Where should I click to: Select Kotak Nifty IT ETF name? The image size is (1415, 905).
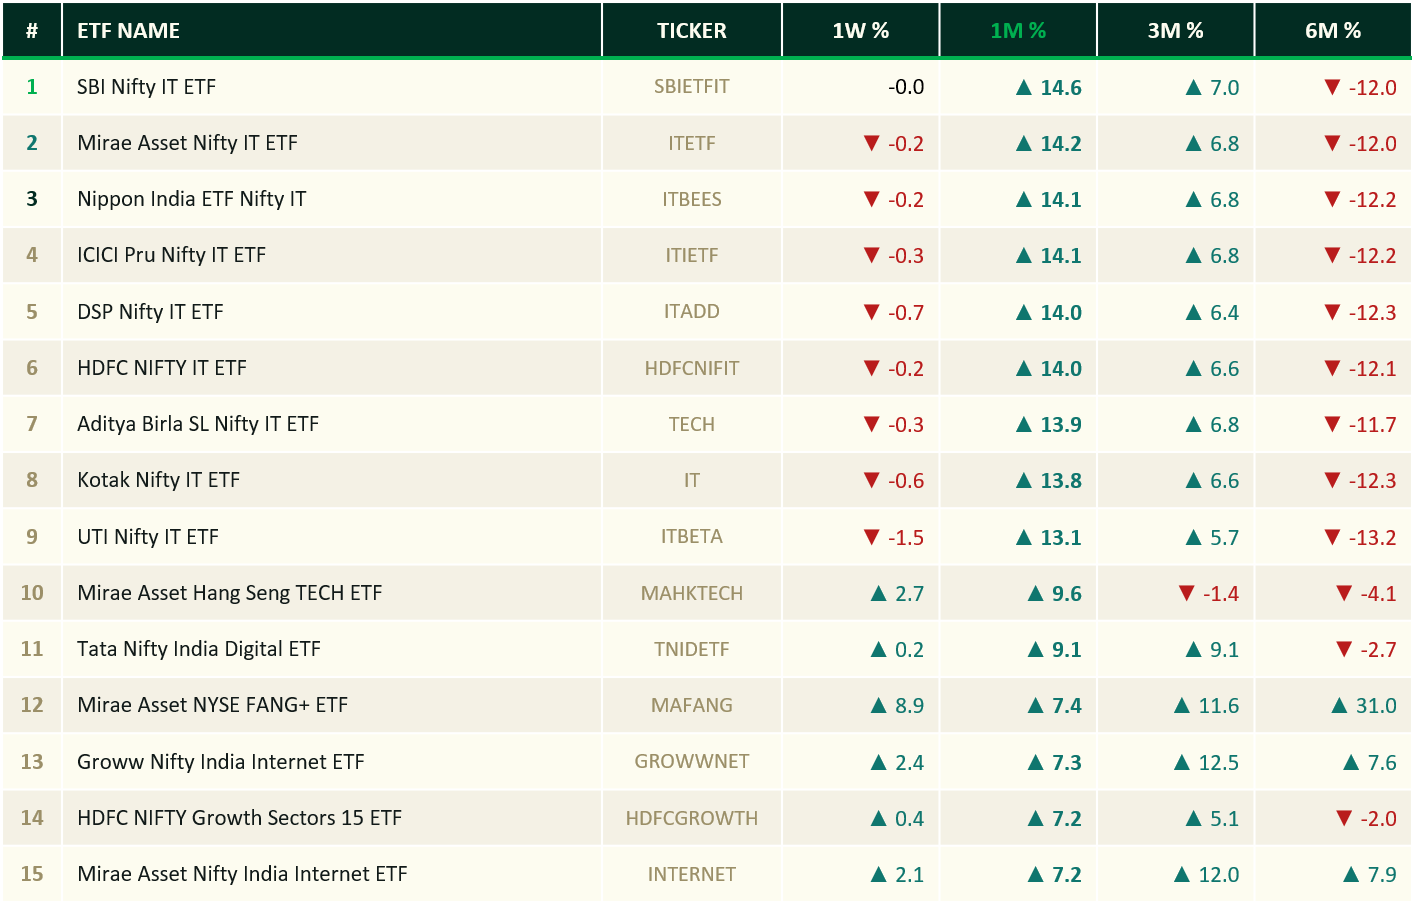click(159, 480)
